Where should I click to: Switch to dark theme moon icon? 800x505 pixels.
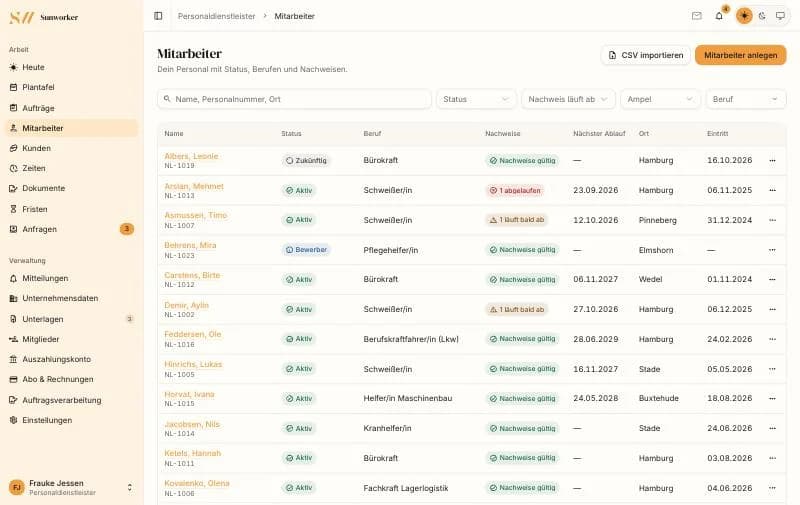coord(762,16)
